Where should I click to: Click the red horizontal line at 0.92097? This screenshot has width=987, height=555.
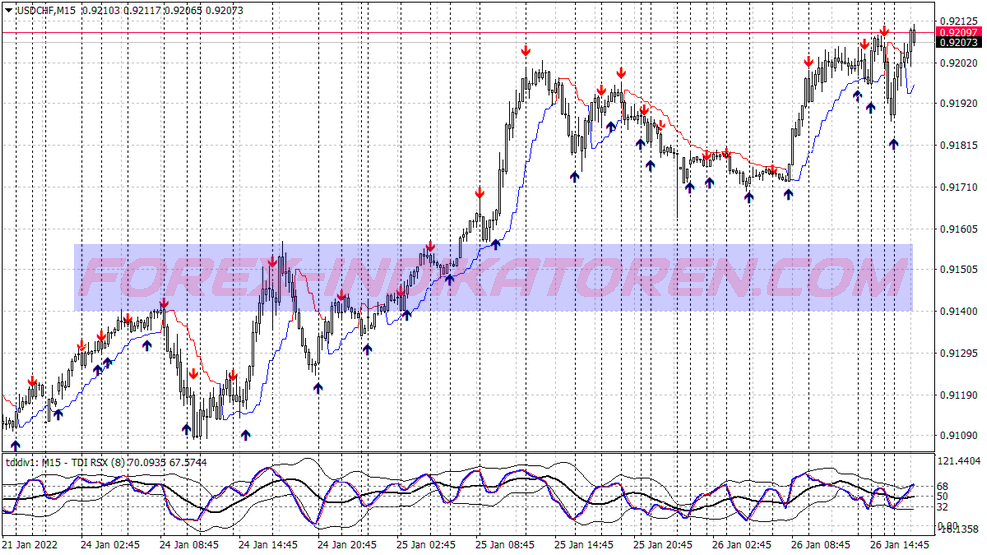[468, 32]
